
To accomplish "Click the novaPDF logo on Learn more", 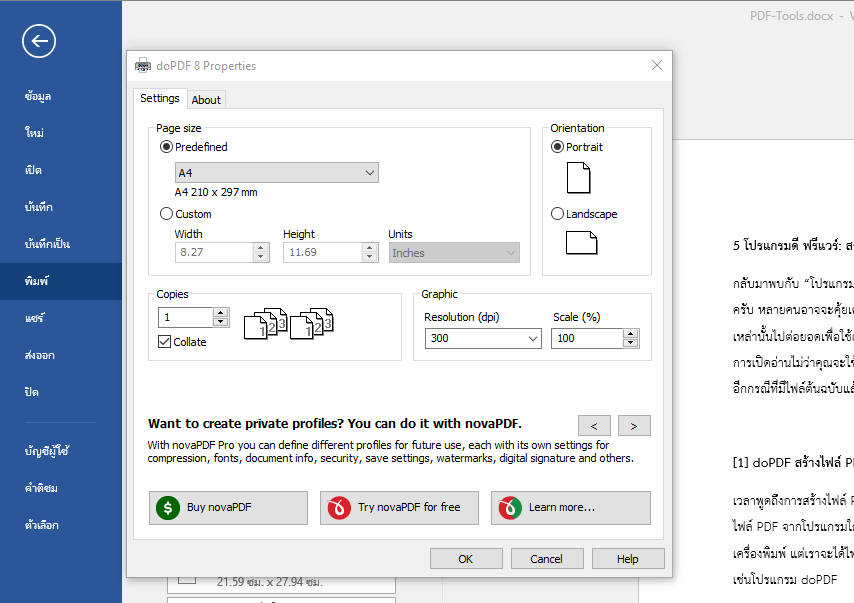I will point(510,508).
